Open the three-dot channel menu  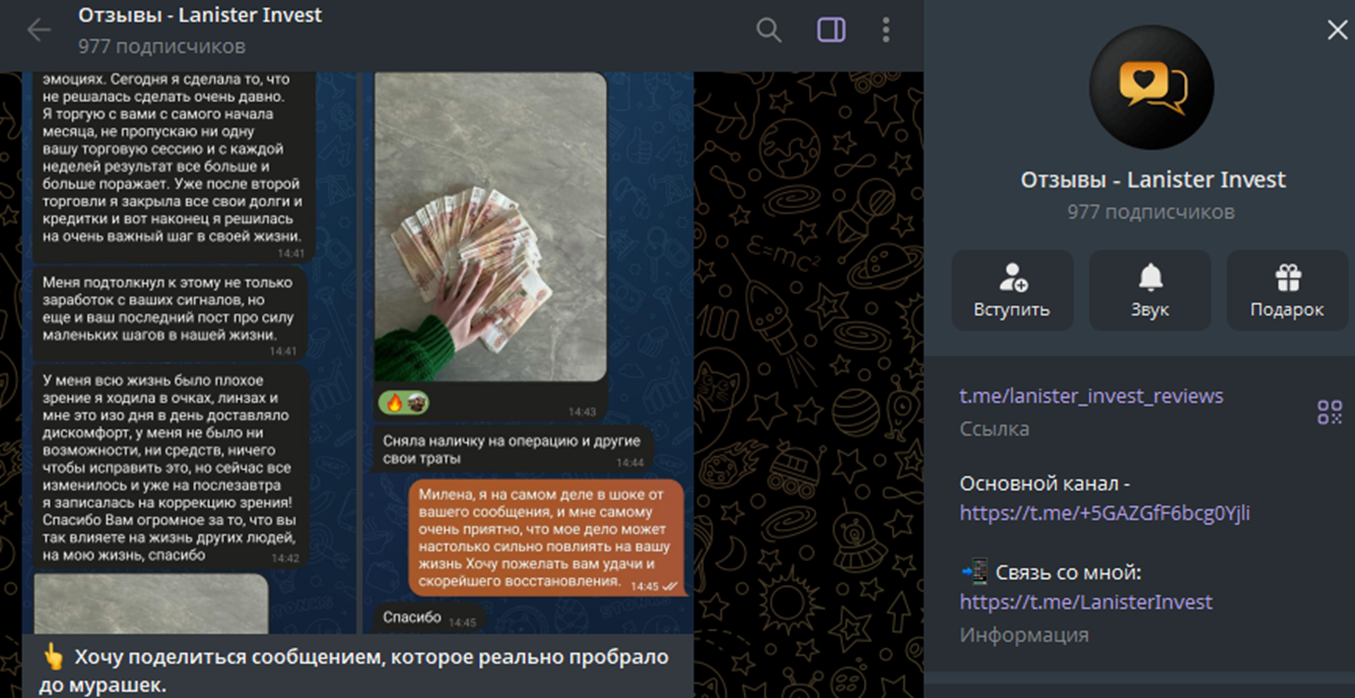[885, 30]
